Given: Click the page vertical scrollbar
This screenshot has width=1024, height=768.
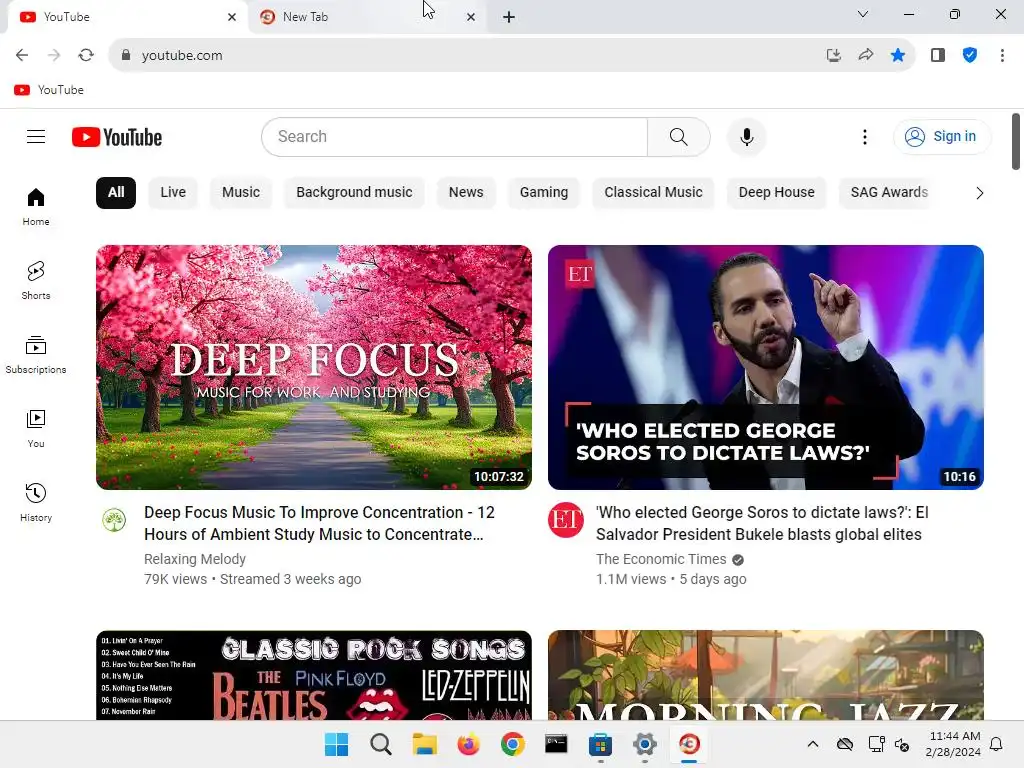Looking at the screenshot, I should (x=1016, y=141).
